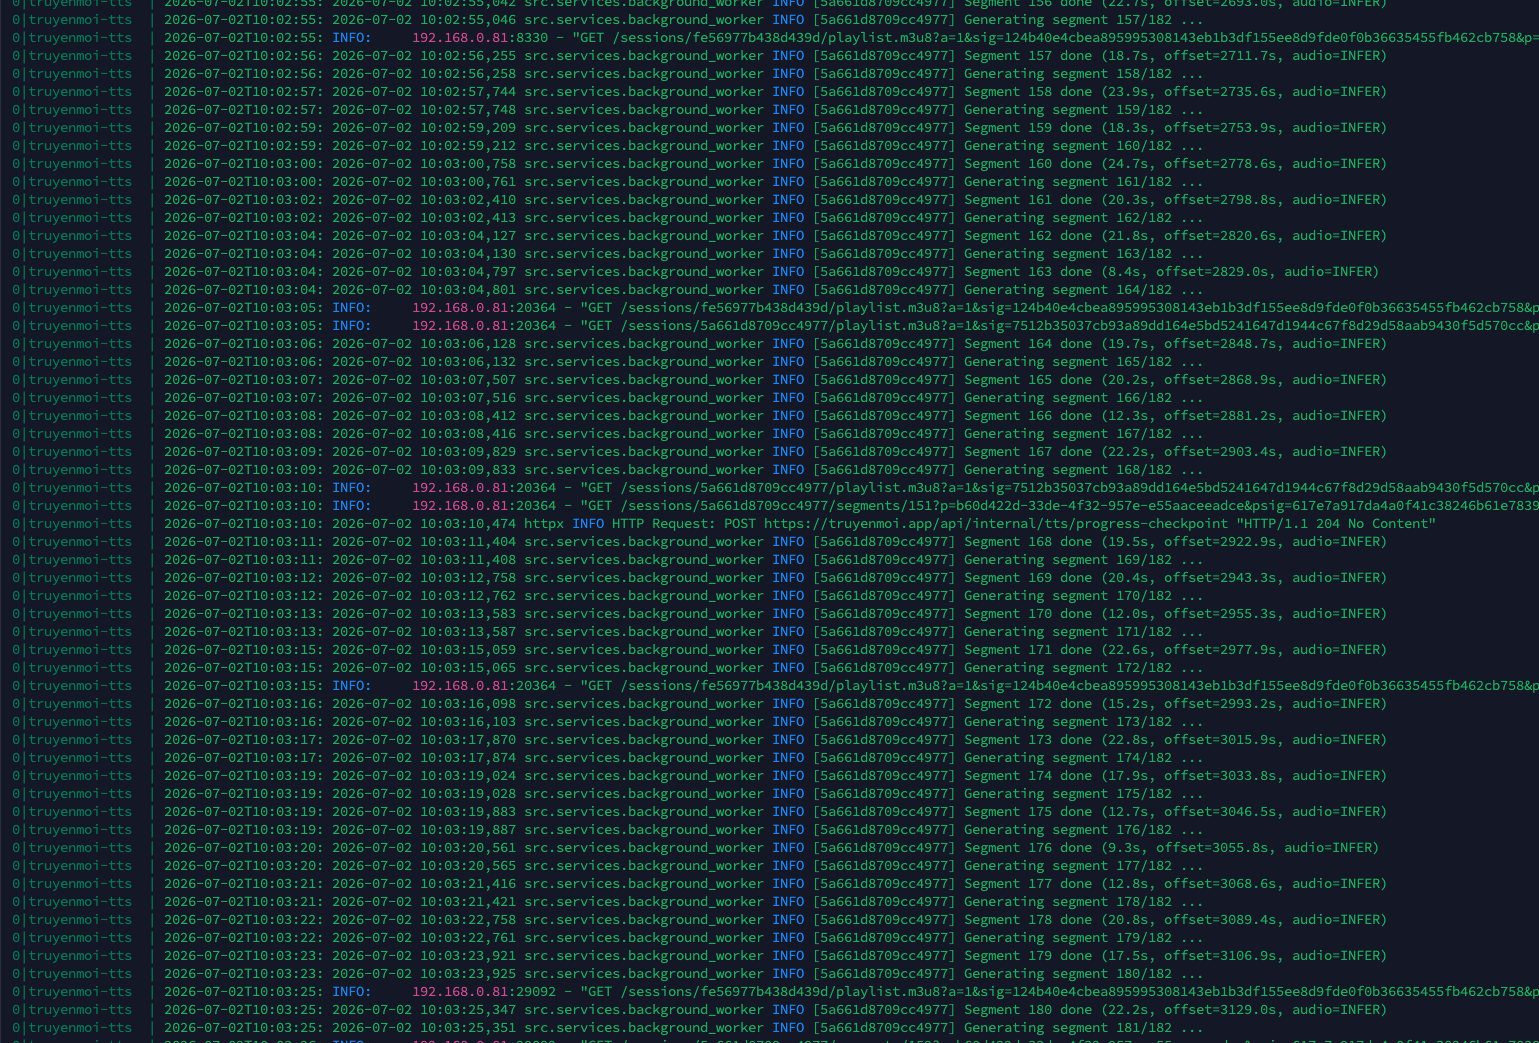Image resolution: width=1539 pixels, height=1043 pixels.
Task: Select the "Segment 172 done (15.2s" log message
Action: pos(1056,704)
